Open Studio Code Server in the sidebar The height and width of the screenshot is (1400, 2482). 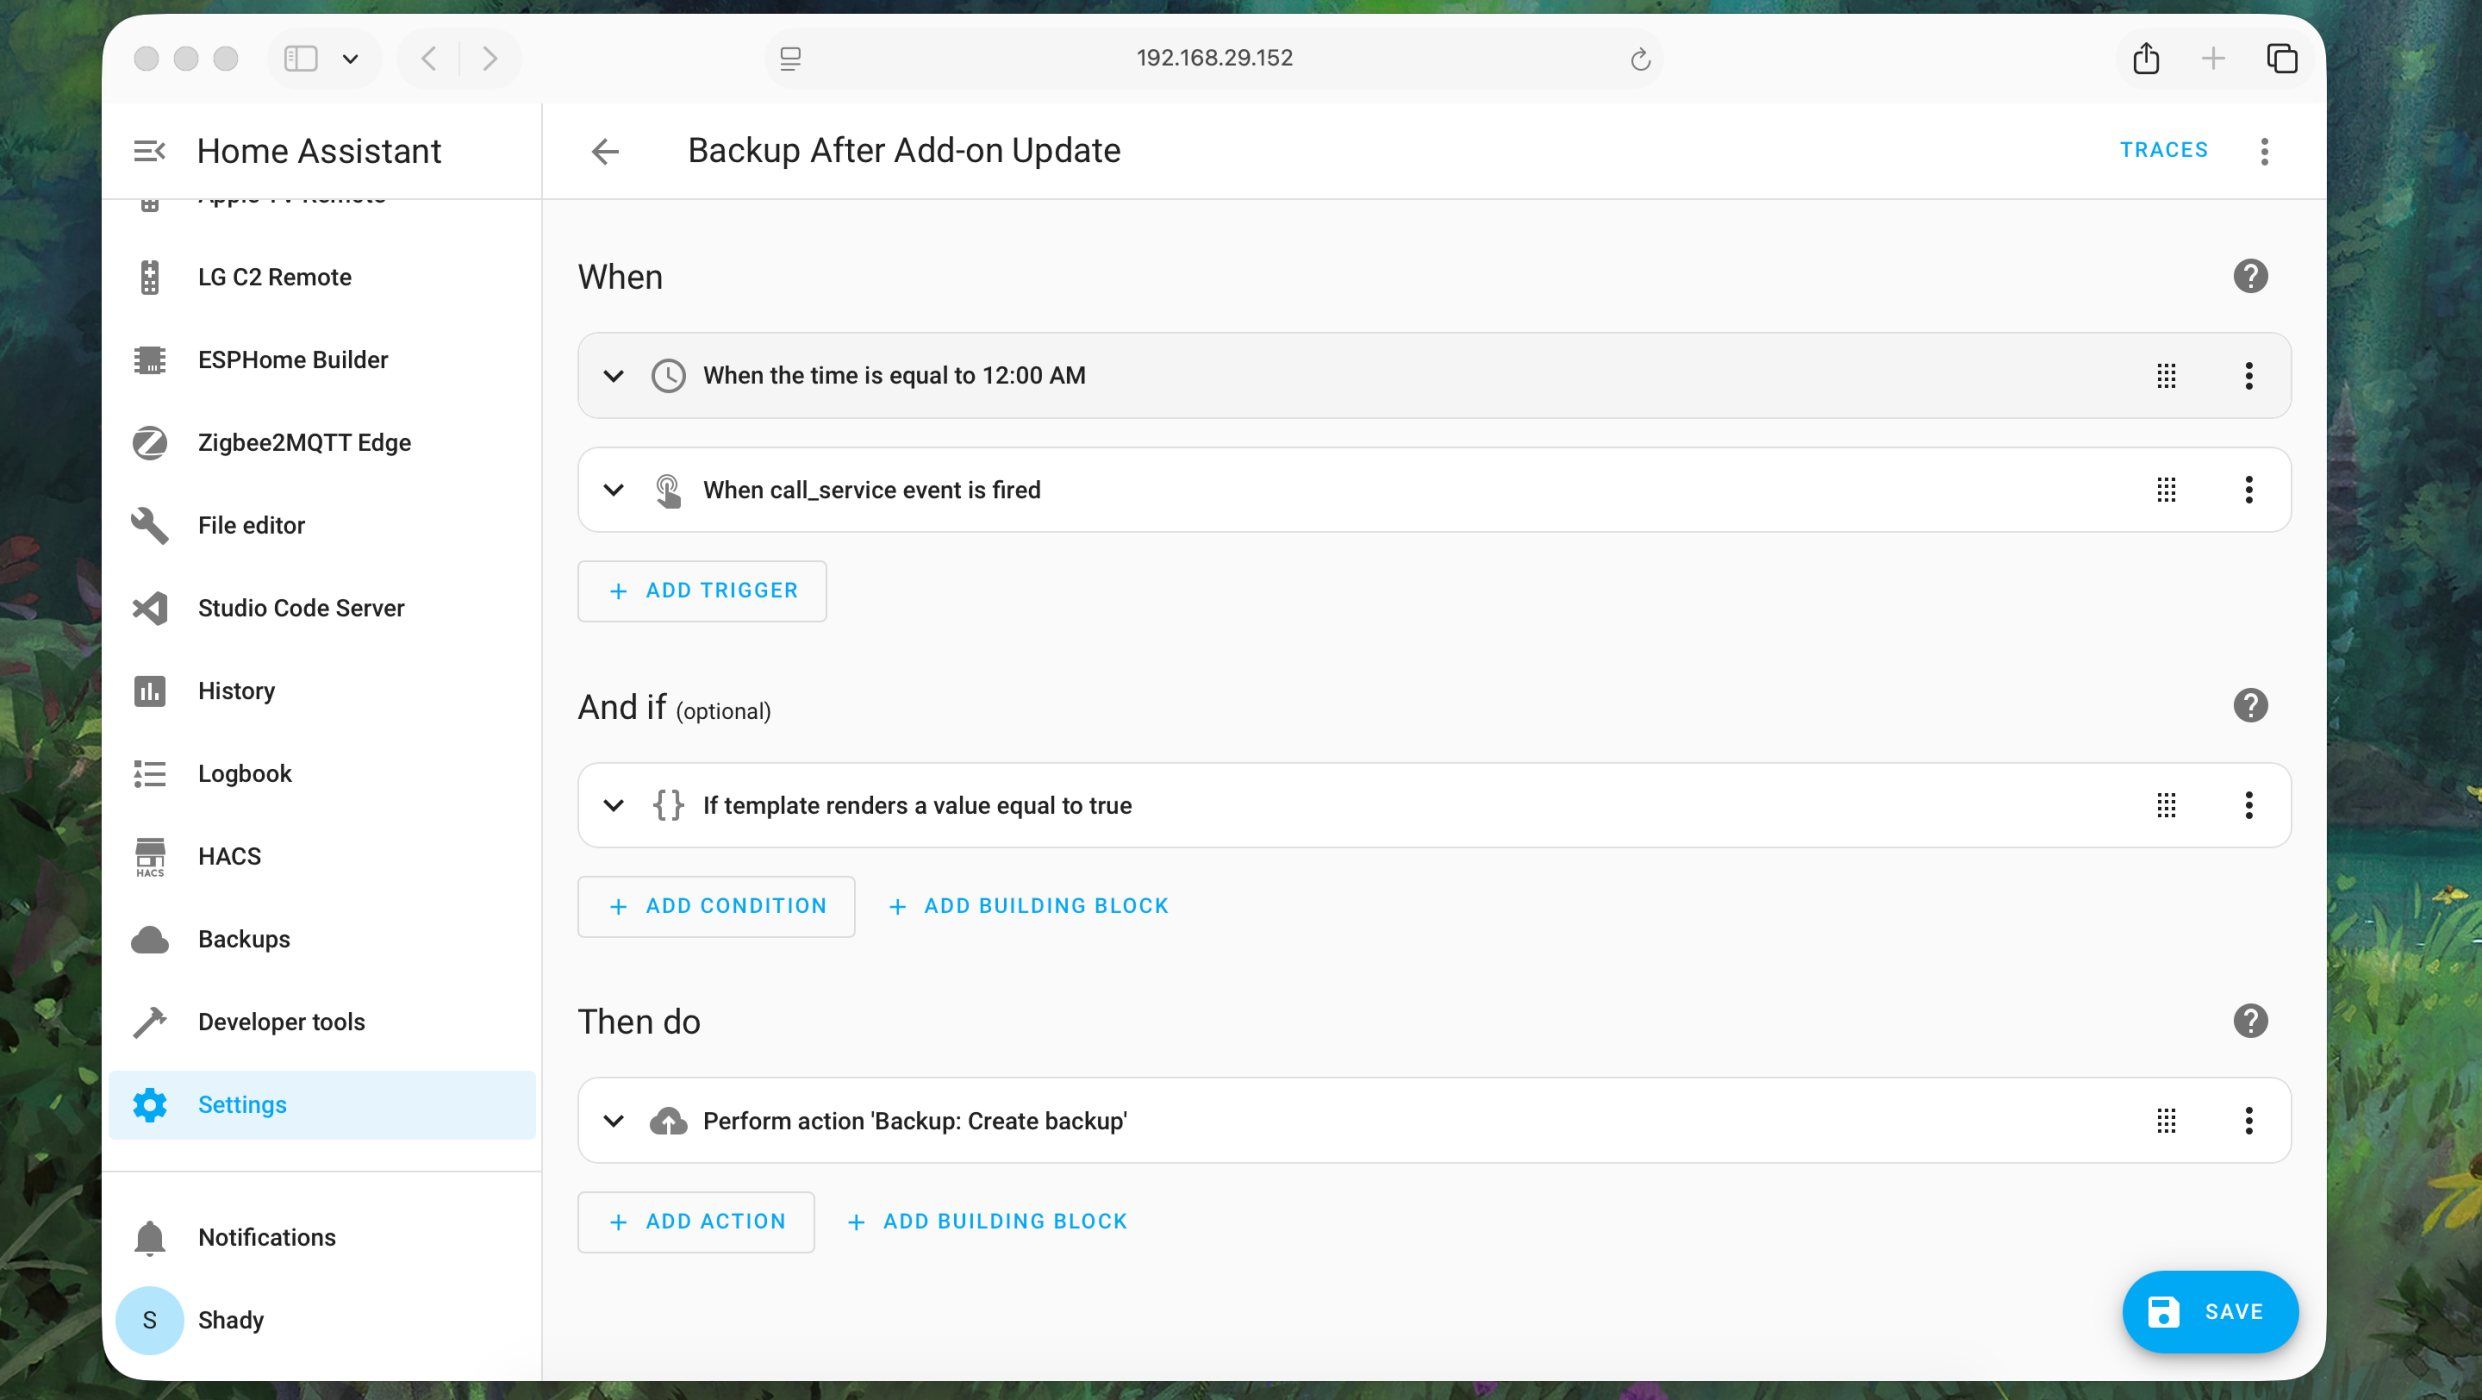click(x=322, y=608)
